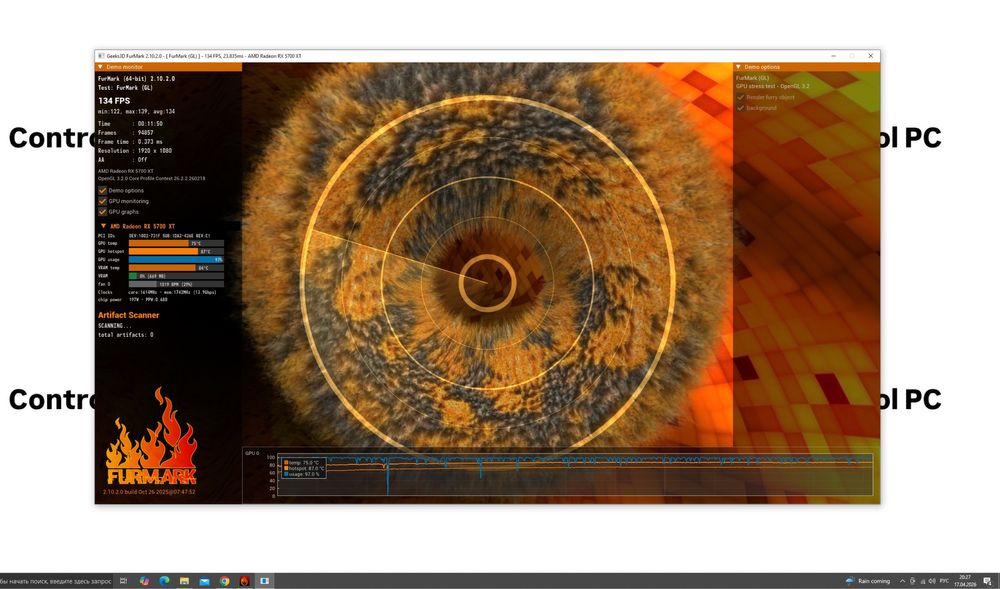1000x589 pixels.
Task: Show hidden system tray icons
Action: 902,581
